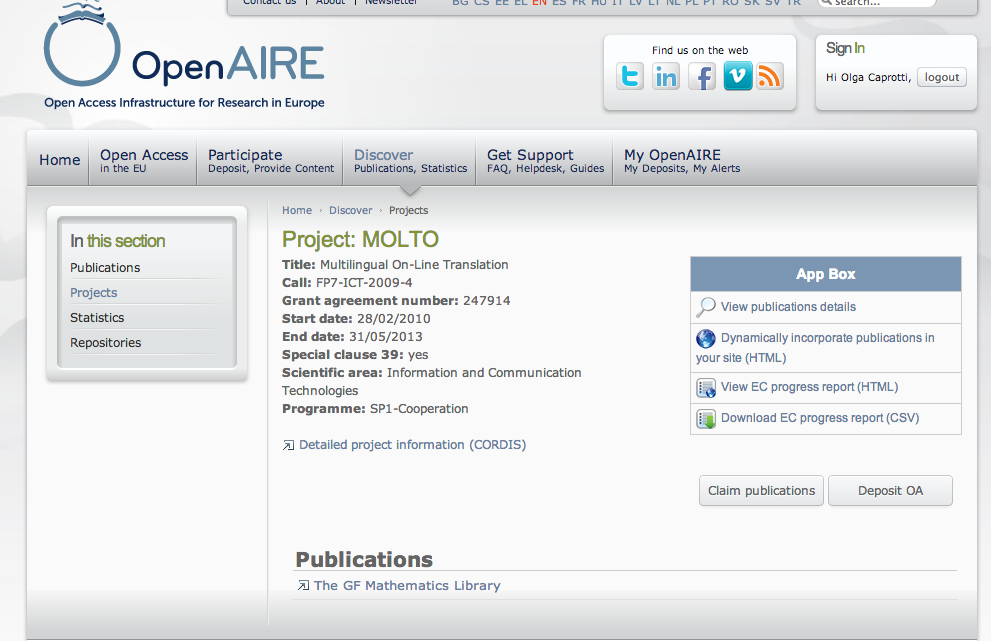This screenshot has height=641, width=991.
Task: Go to the Home menu item
Action: (x=59, y=160)
